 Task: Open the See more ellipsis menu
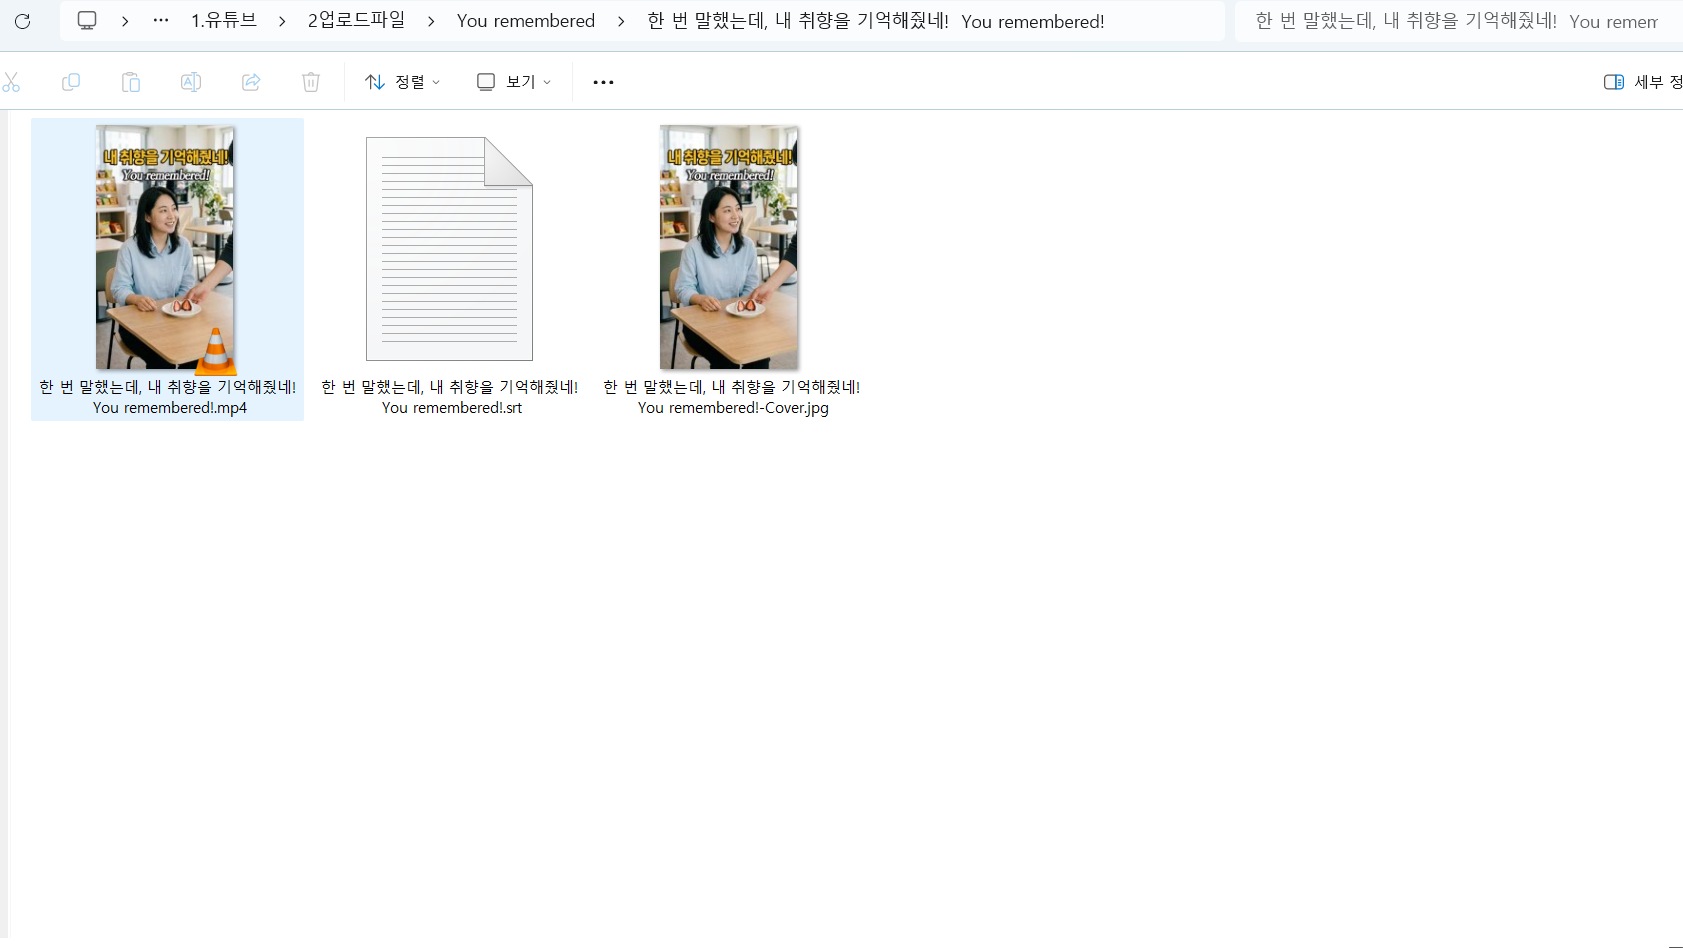click(603, 82)
